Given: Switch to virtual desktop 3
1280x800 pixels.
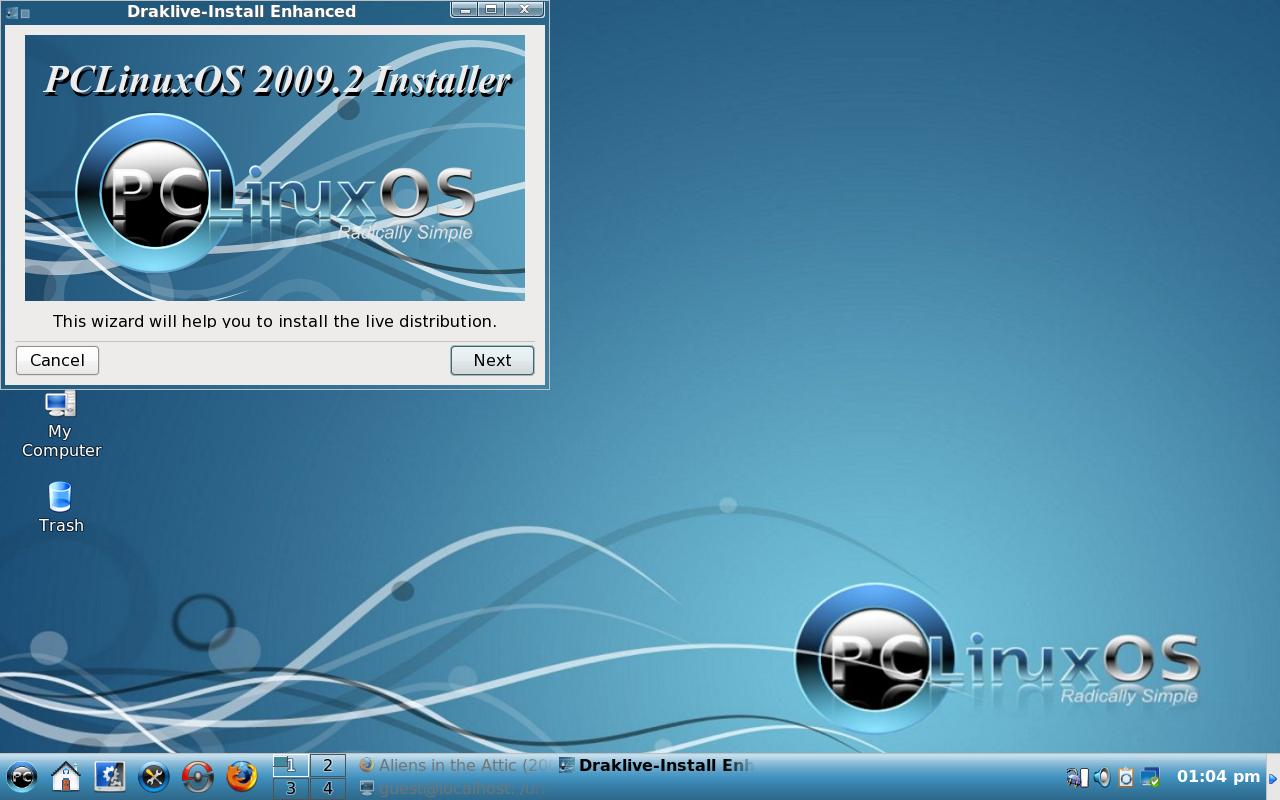Looking at the screenshot, I should click(x=291, y=788).
